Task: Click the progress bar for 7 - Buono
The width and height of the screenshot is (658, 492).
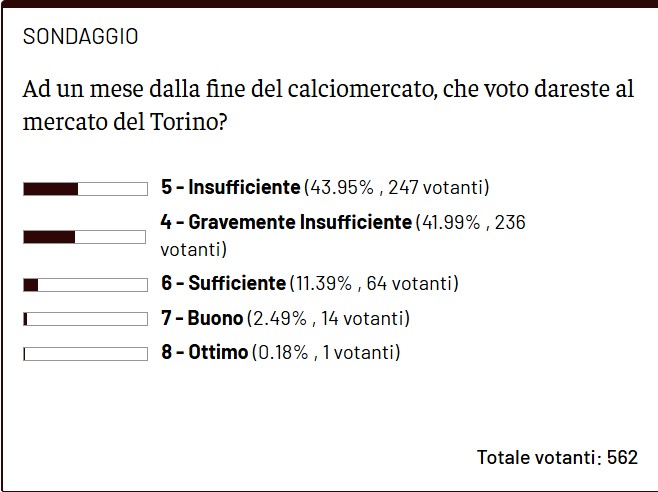Action: click(x=85, y=319)
